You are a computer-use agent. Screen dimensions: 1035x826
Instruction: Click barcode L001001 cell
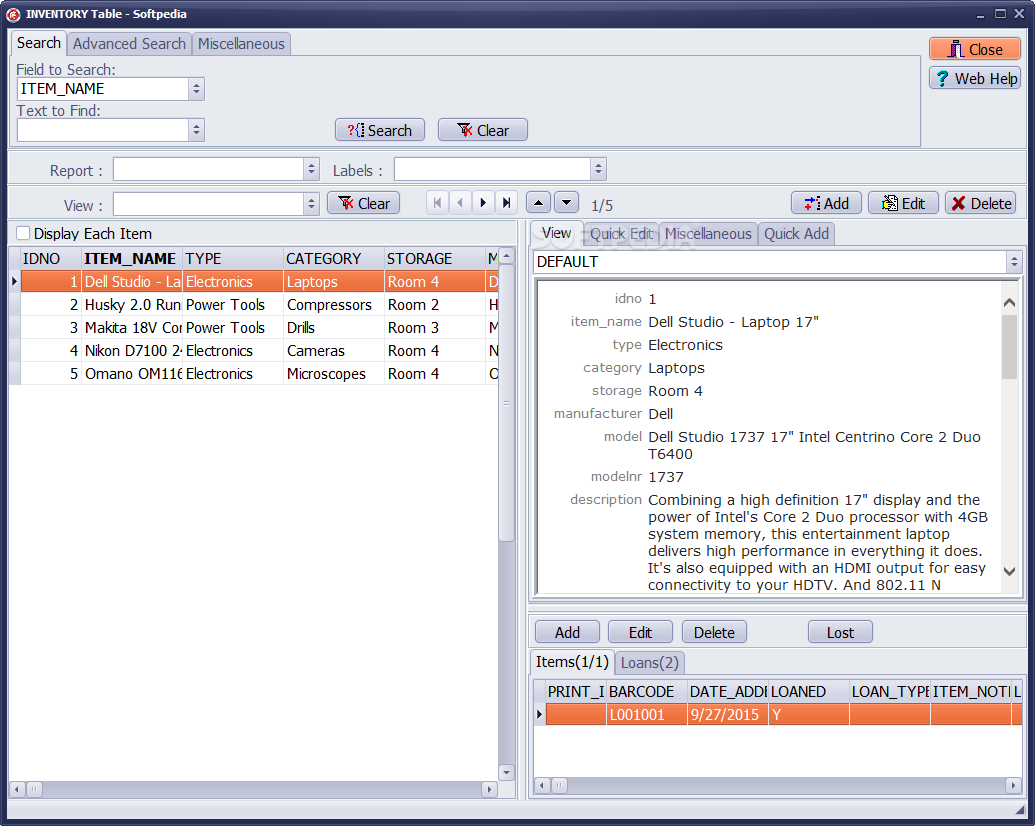point(647,714)
